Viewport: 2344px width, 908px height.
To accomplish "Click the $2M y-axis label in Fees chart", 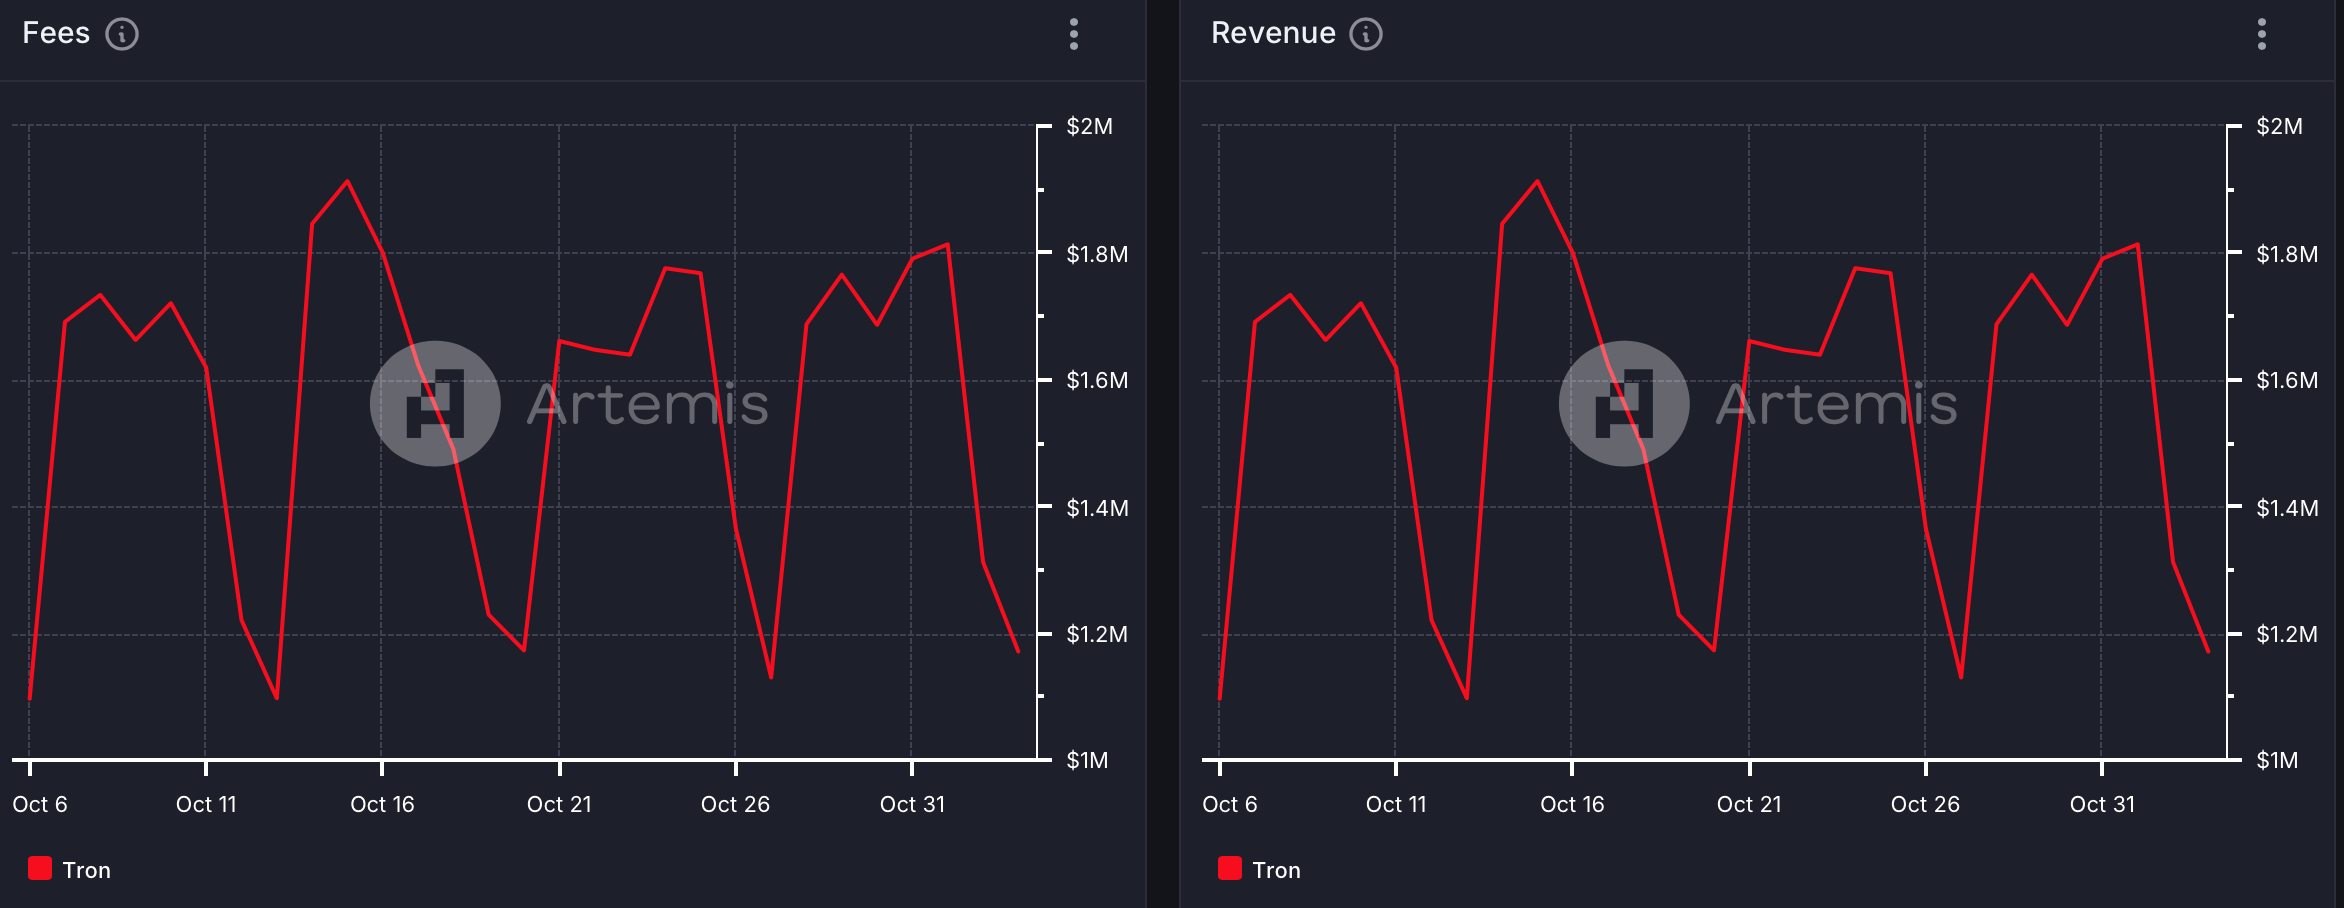I will 1089,126.
